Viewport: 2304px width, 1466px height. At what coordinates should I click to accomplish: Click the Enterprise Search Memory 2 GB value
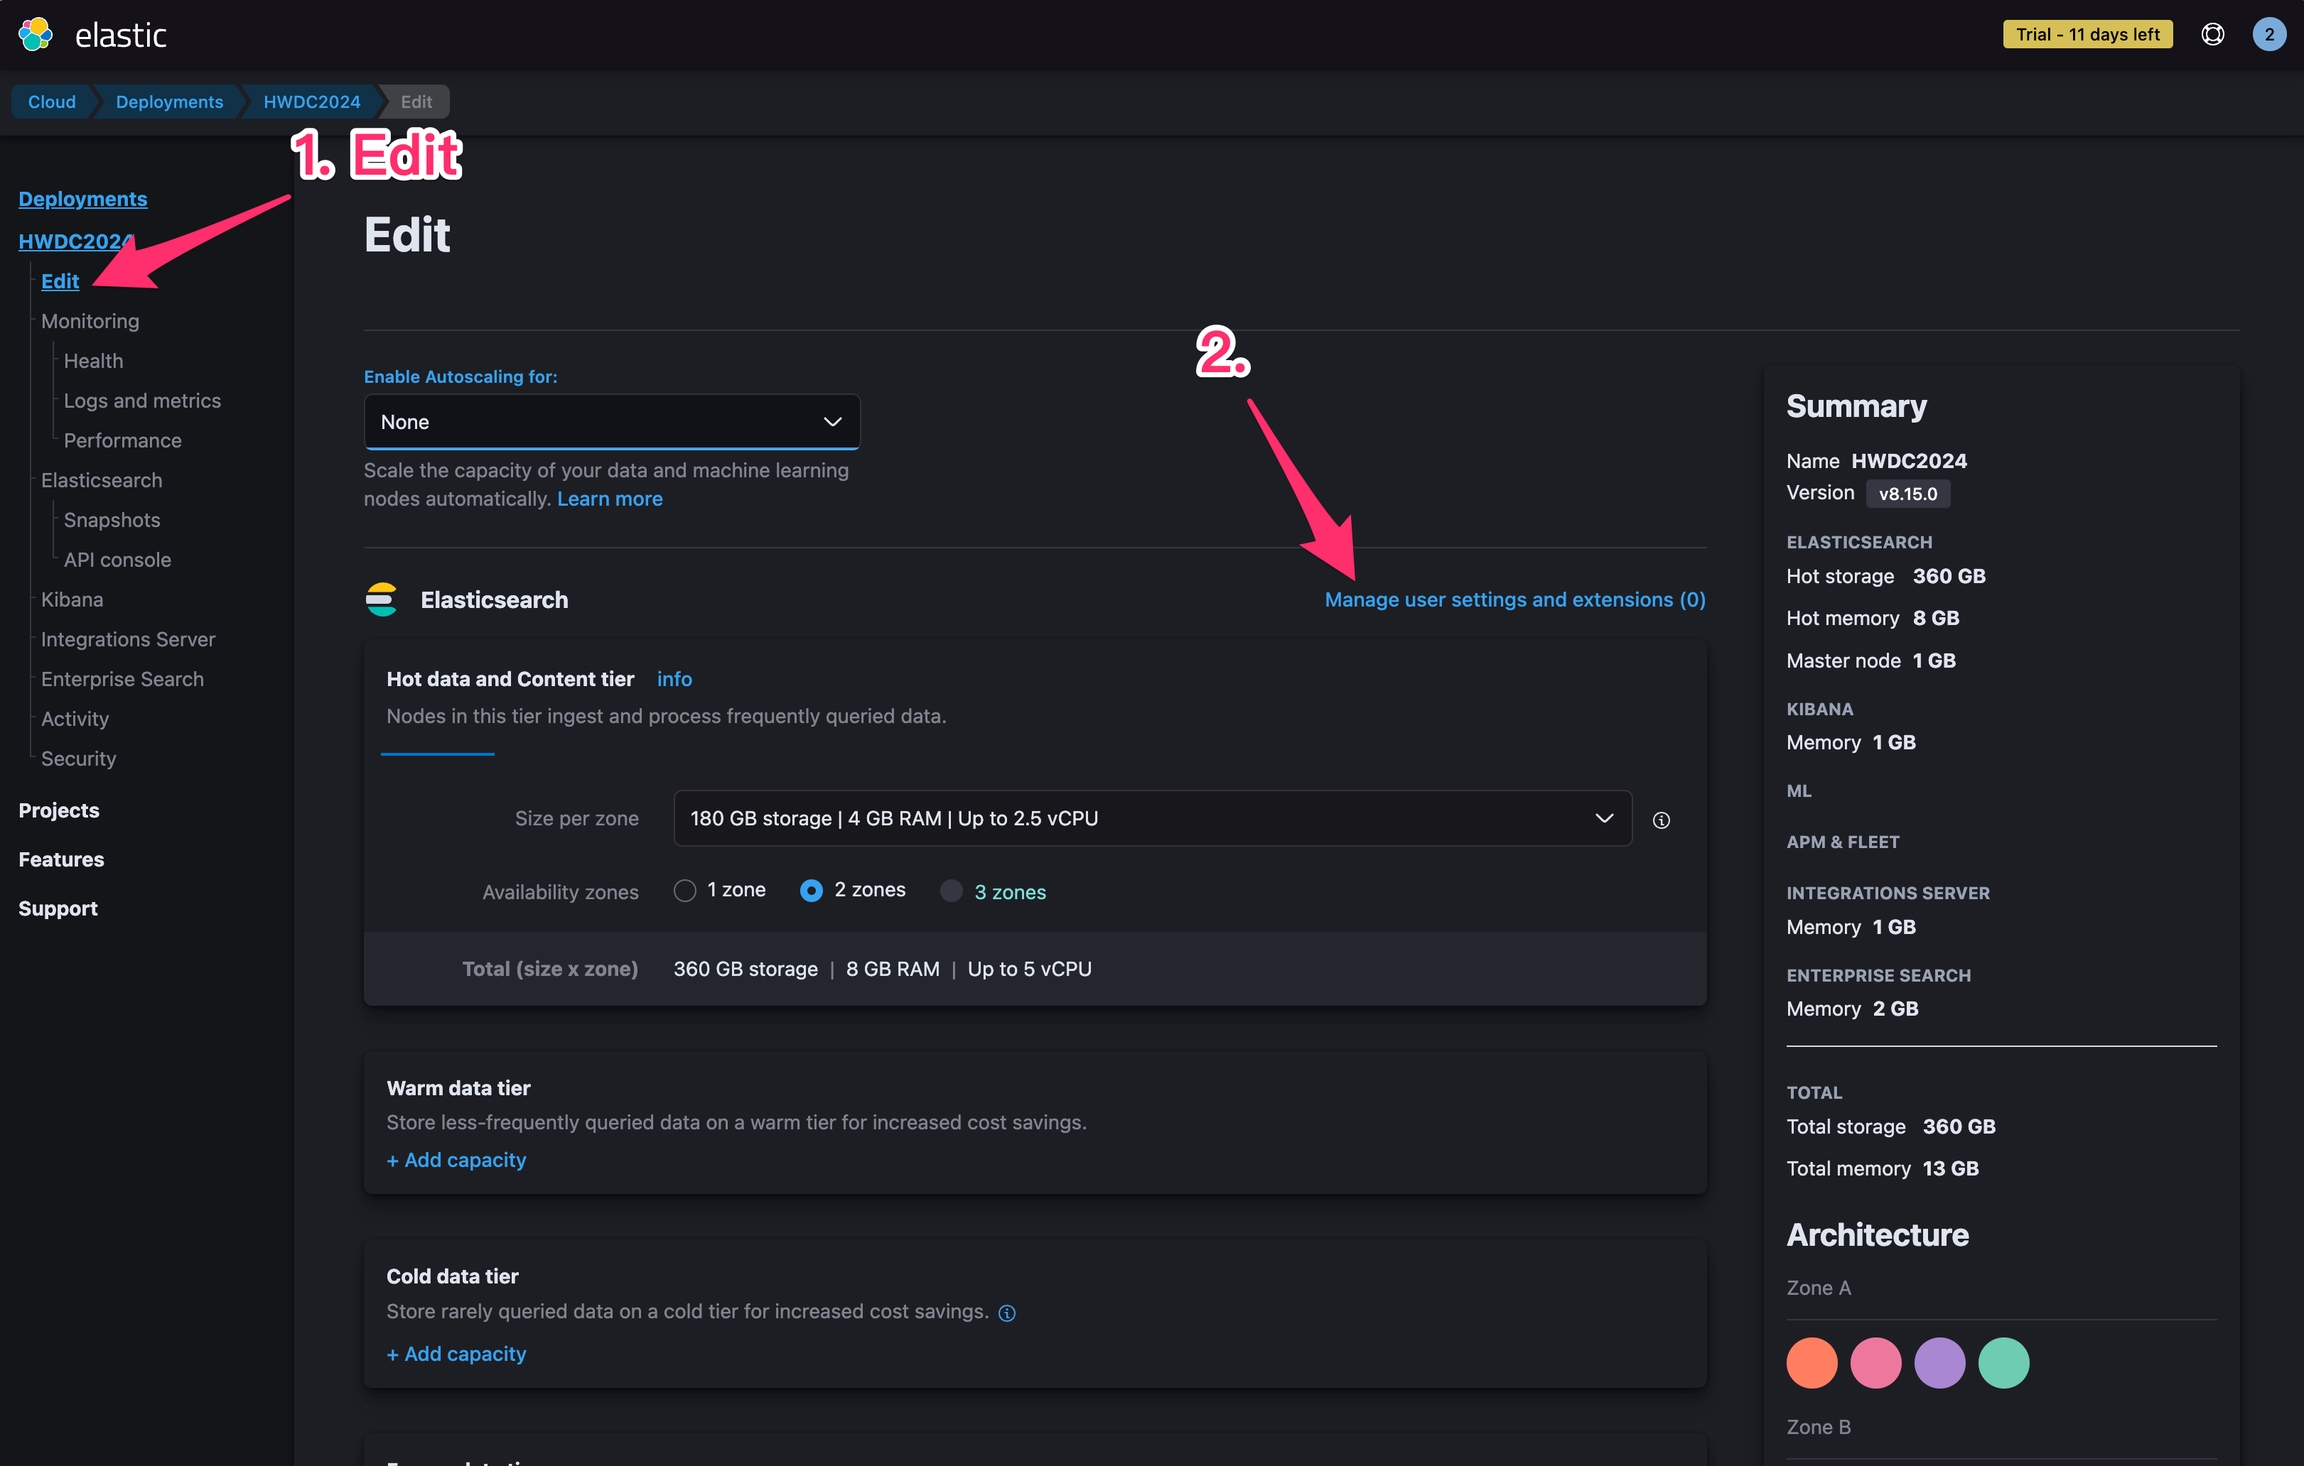coord(1896,1009)
